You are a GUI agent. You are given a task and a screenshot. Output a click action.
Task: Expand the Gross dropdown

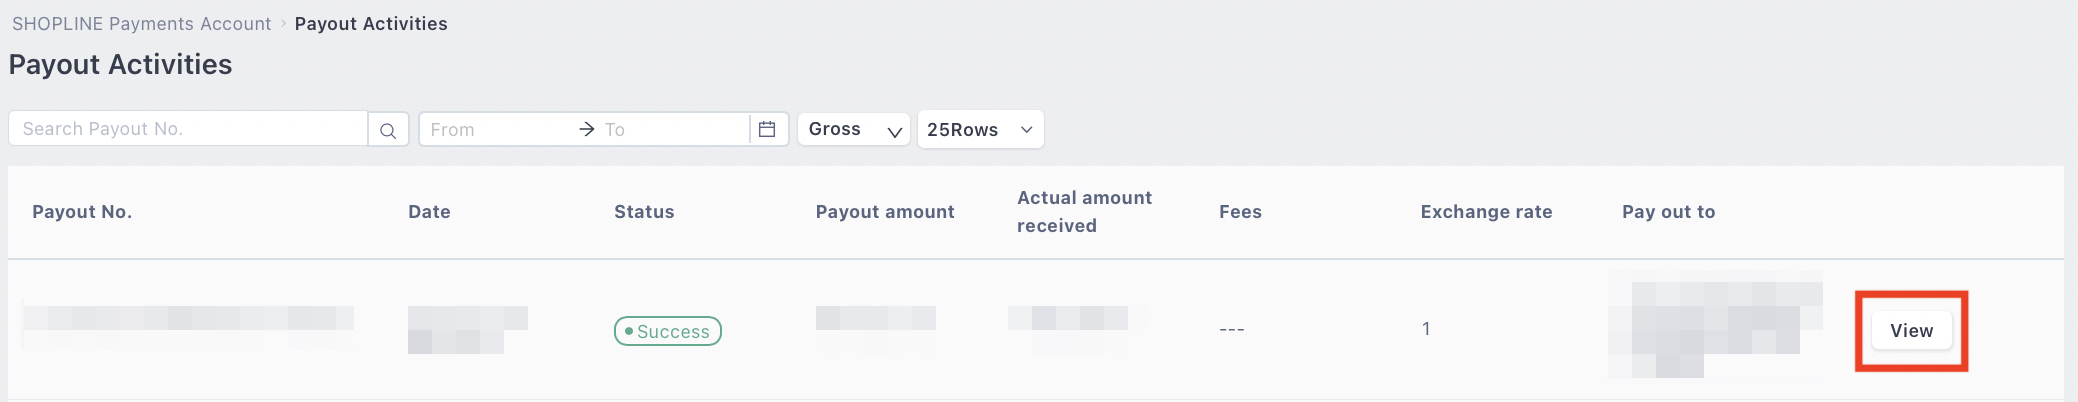point(854,129)
